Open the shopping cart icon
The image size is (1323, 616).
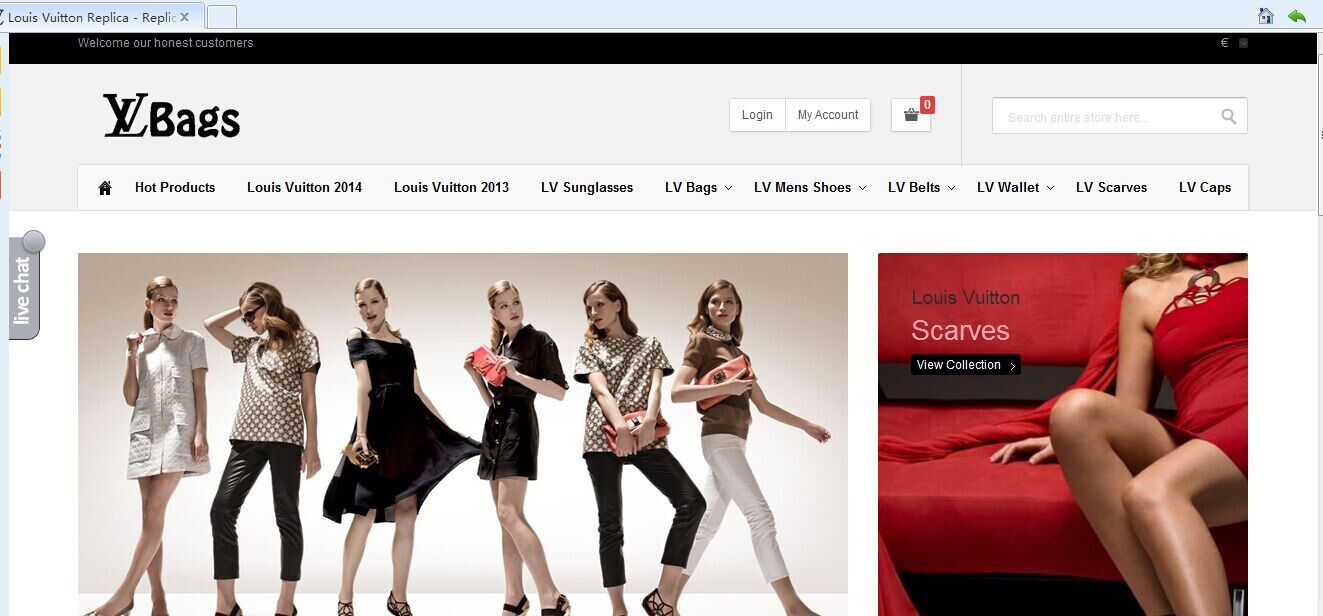click(x=911, y=115)
